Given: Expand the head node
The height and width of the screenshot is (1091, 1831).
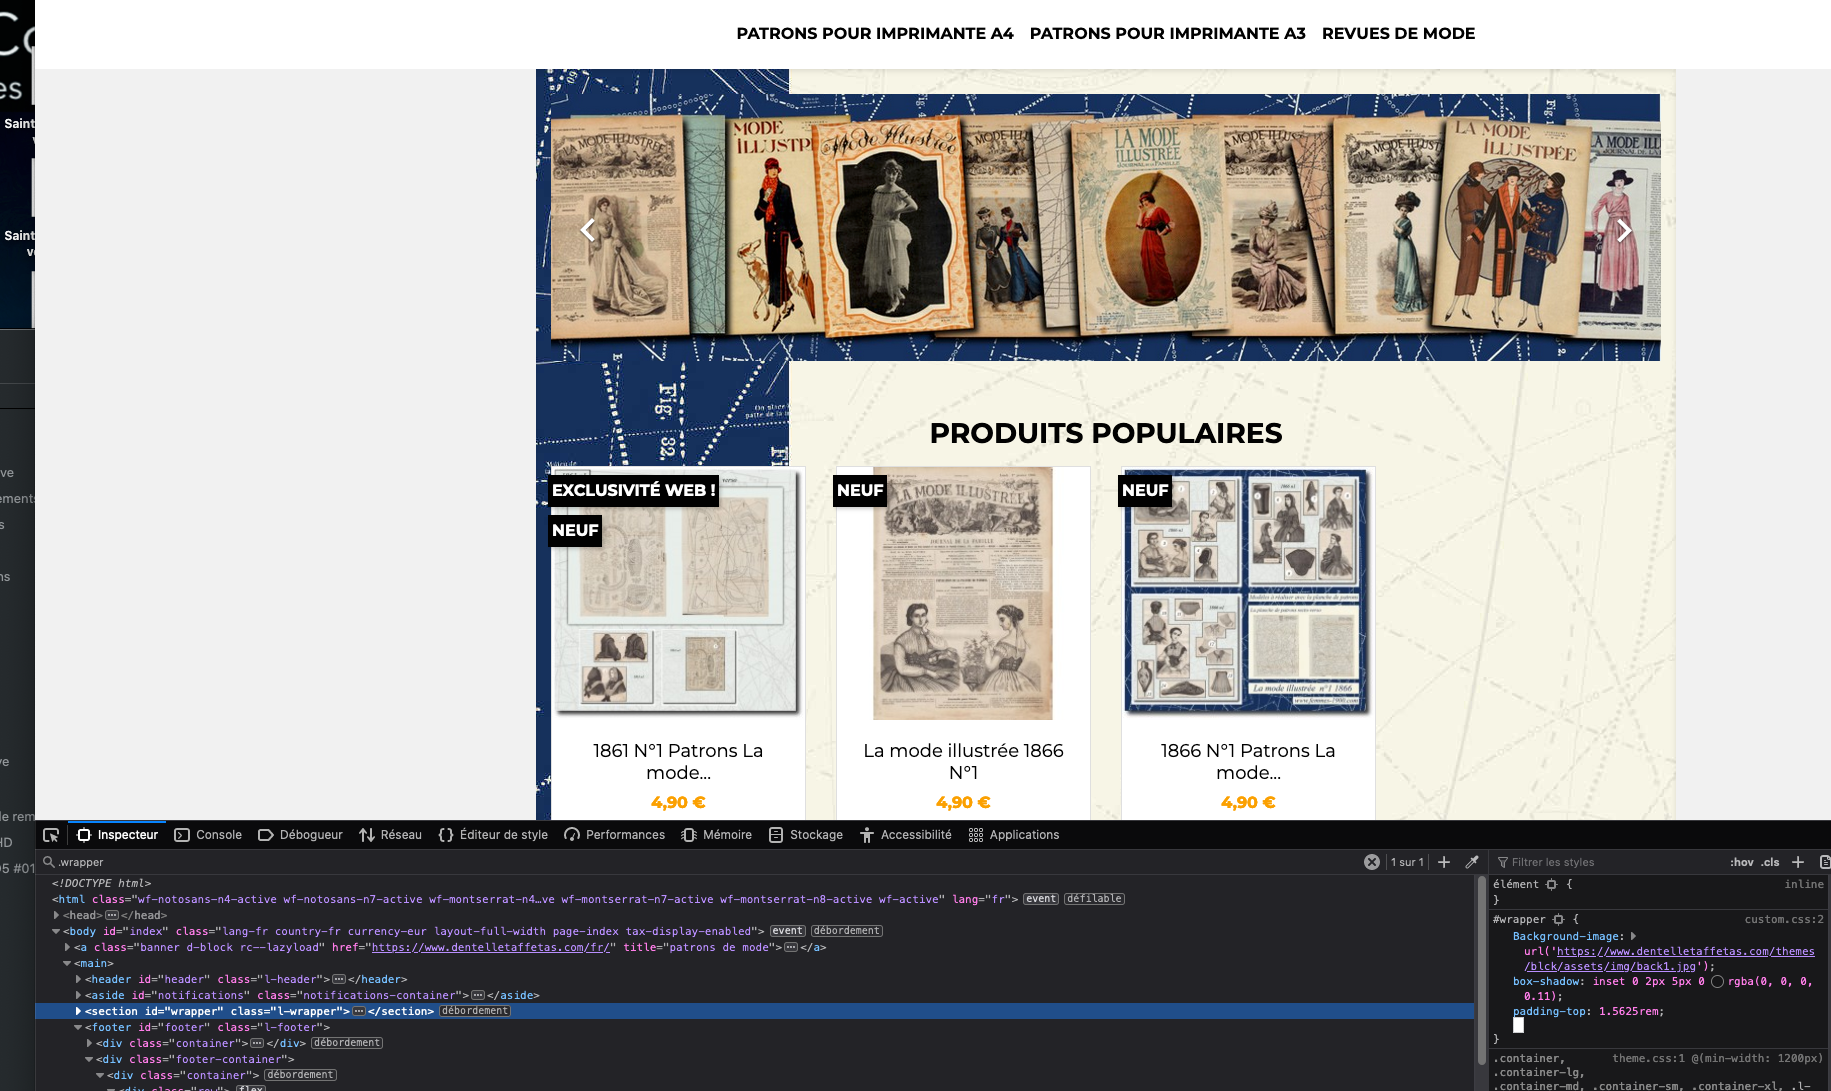Looking at the screenshot, I should [x=57, y=915].
